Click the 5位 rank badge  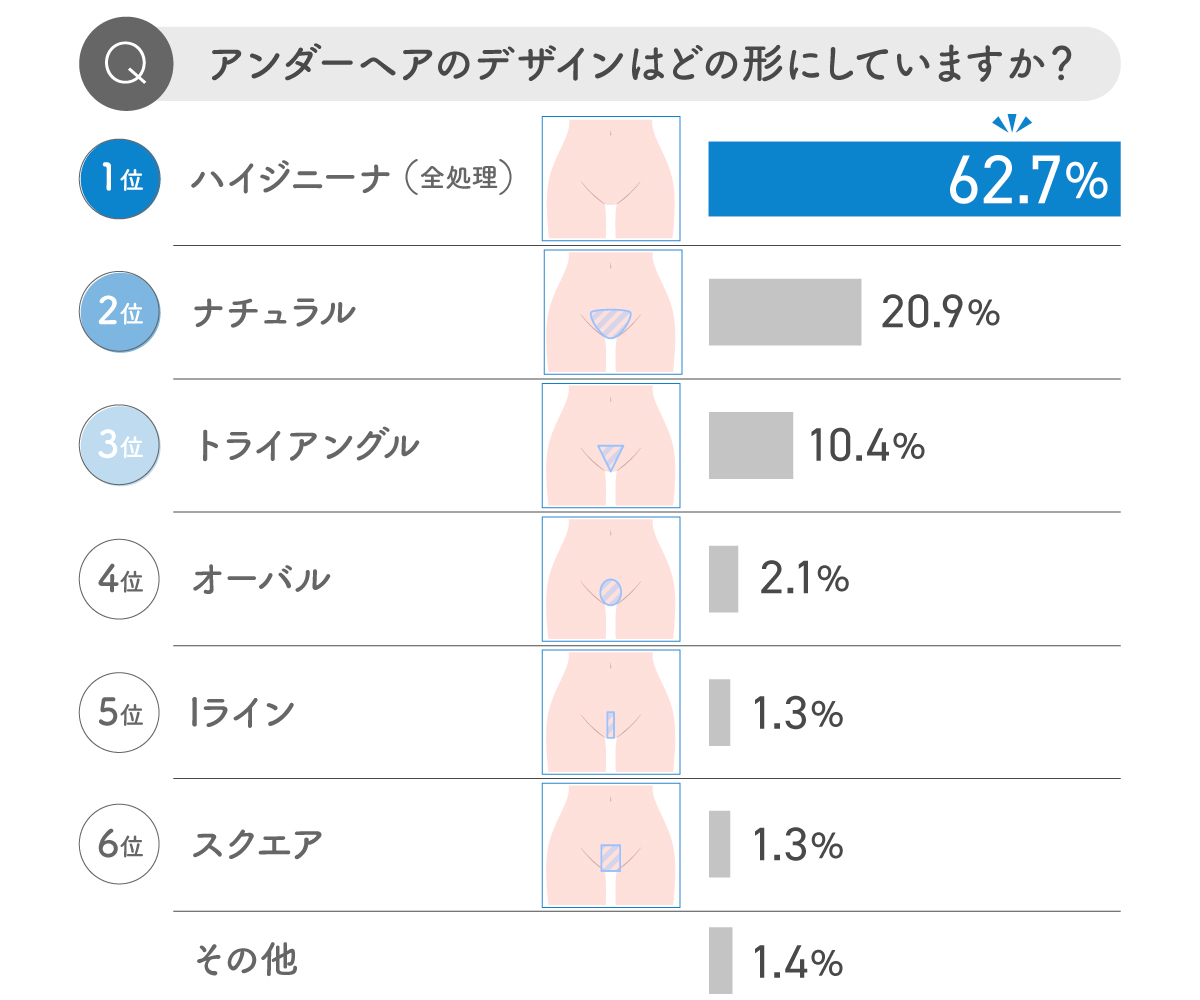click(x=120, y=713)
